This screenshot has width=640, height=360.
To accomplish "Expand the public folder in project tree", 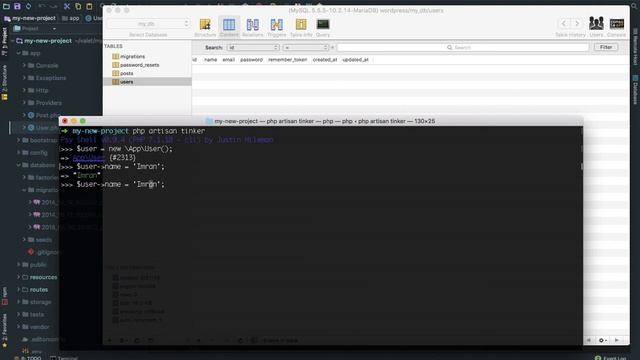I will point(18,264).
